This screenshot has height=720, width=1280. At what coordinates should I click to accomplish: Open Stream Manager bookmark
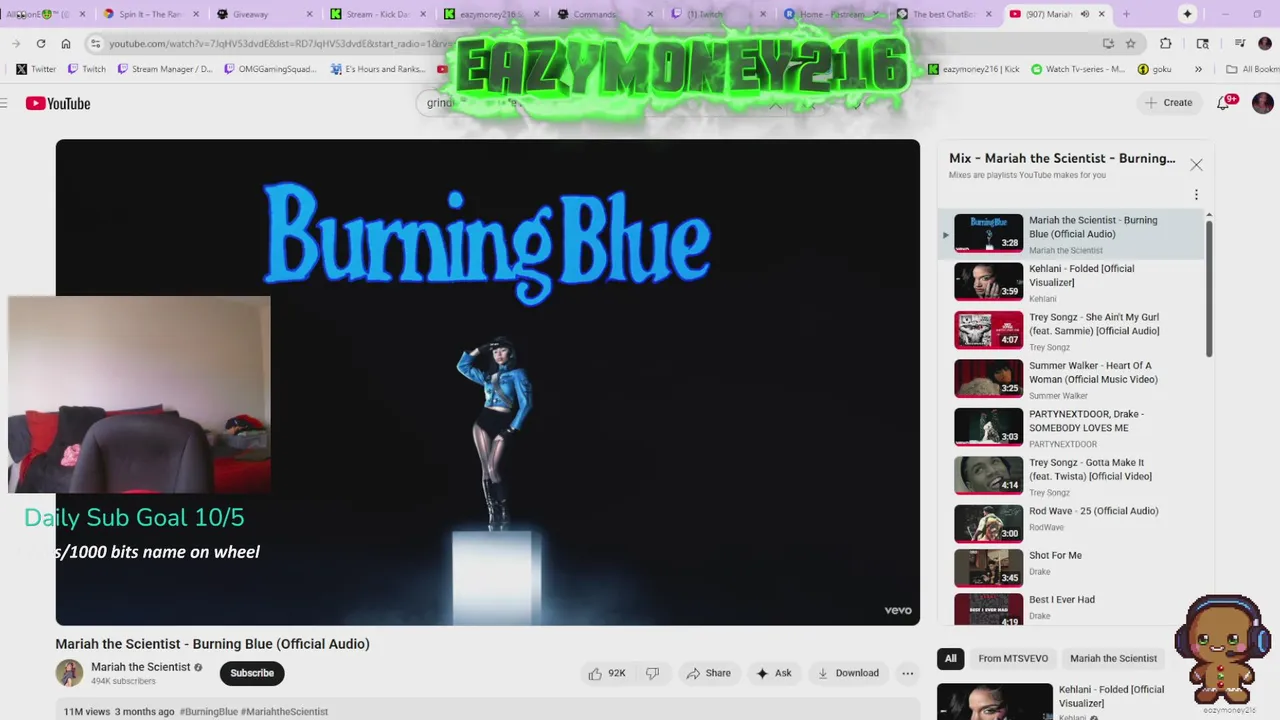165,69
